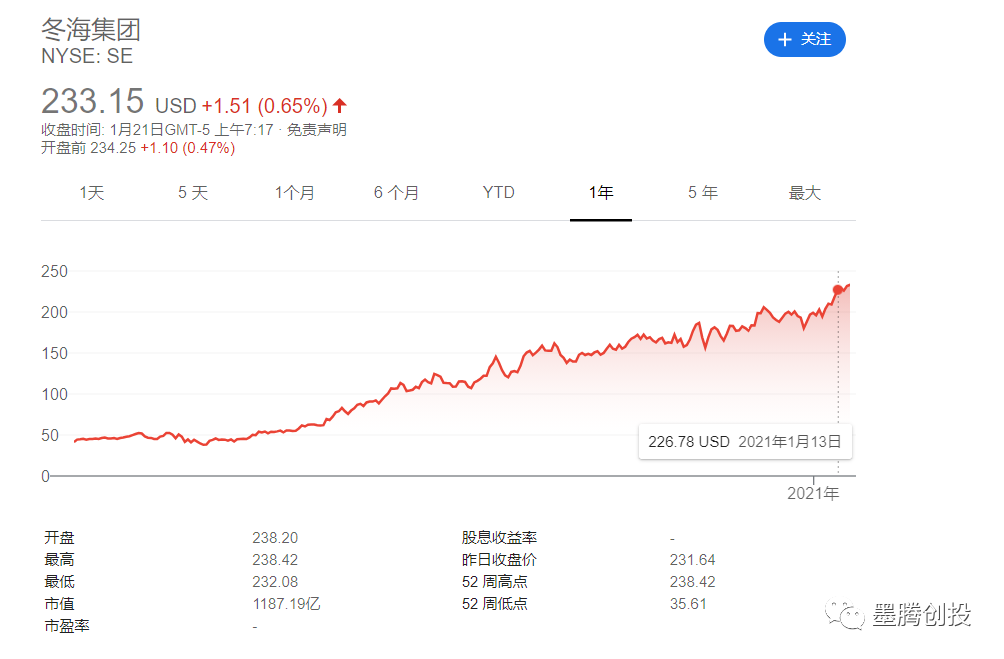Click the 250 y-axis label
This screenshot has height=659, width=1004.
(54, 272)
